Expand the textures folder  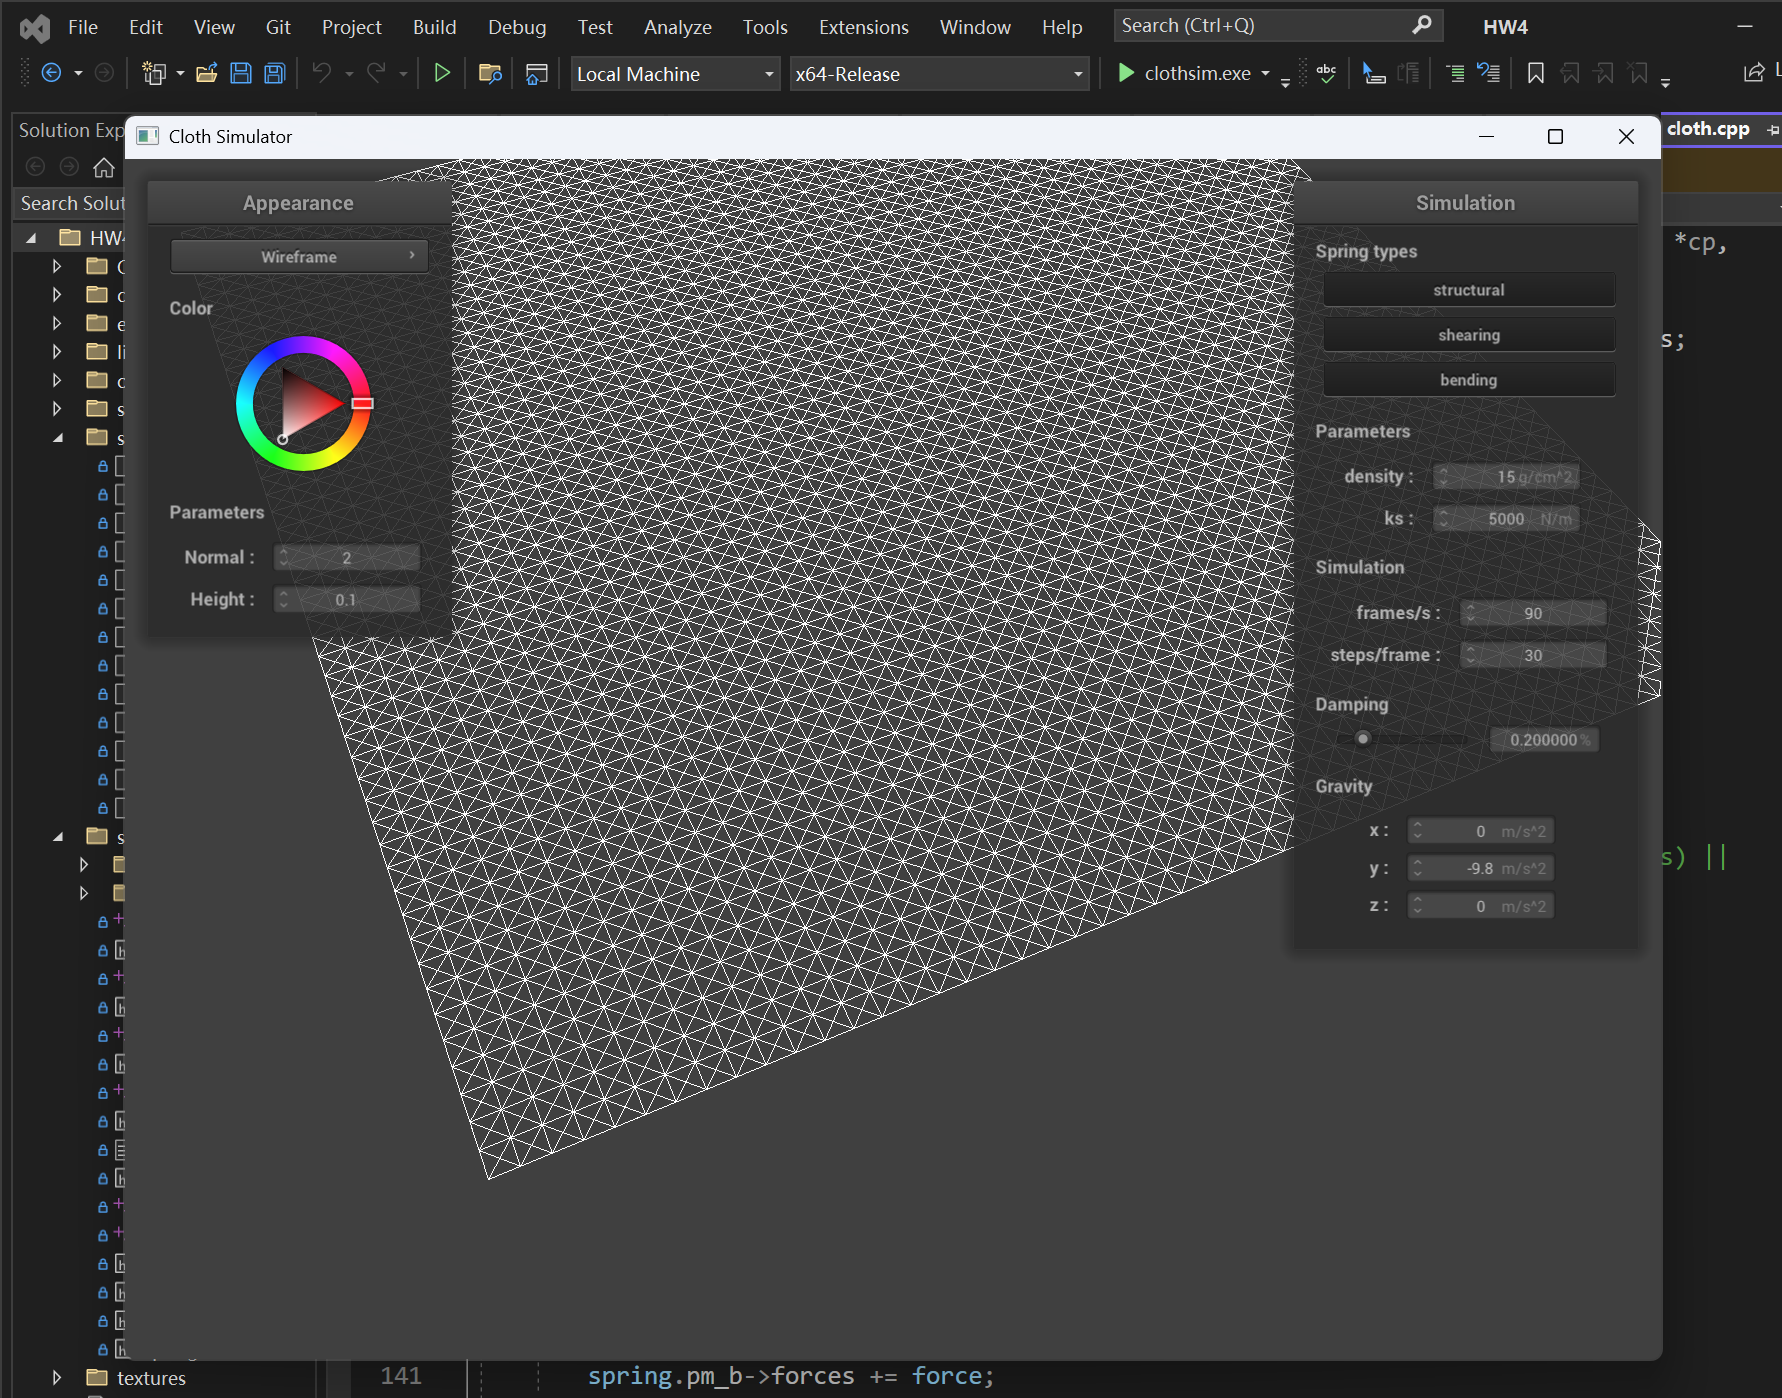pyautogui.click(x=57, y=1377)
